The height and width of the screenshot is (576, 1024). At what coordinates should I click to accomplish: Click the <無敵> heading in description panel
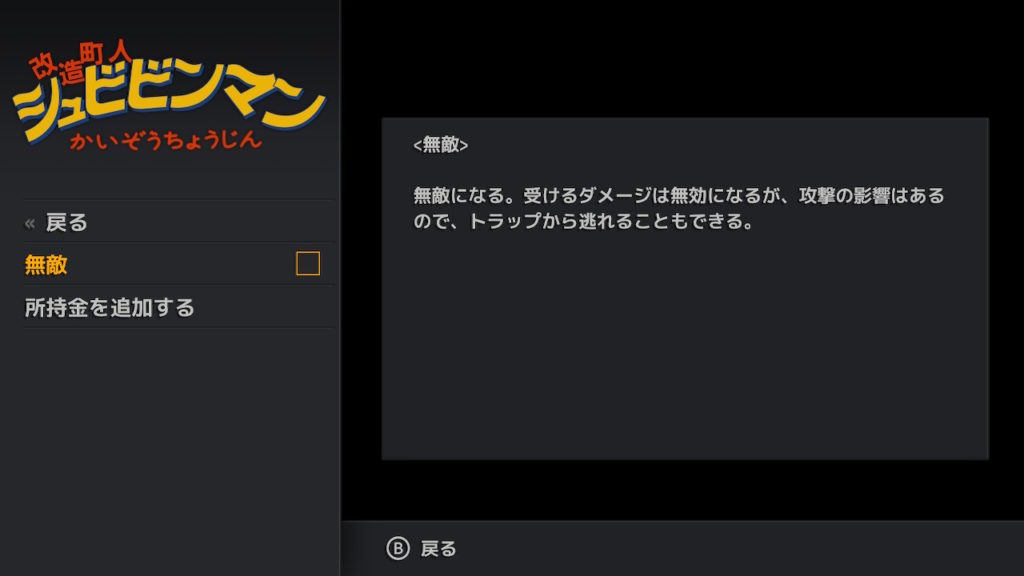(441, 144)
